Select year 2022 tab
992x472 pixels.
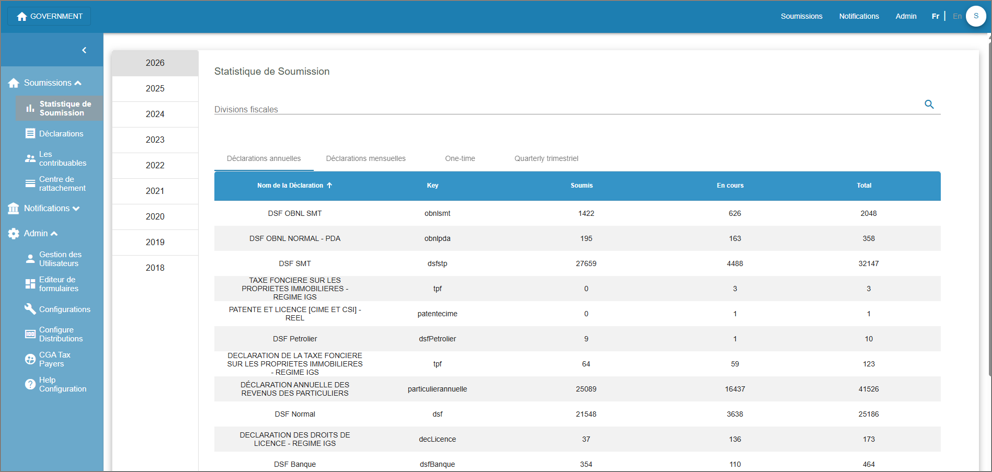click(x=155, y=166)
